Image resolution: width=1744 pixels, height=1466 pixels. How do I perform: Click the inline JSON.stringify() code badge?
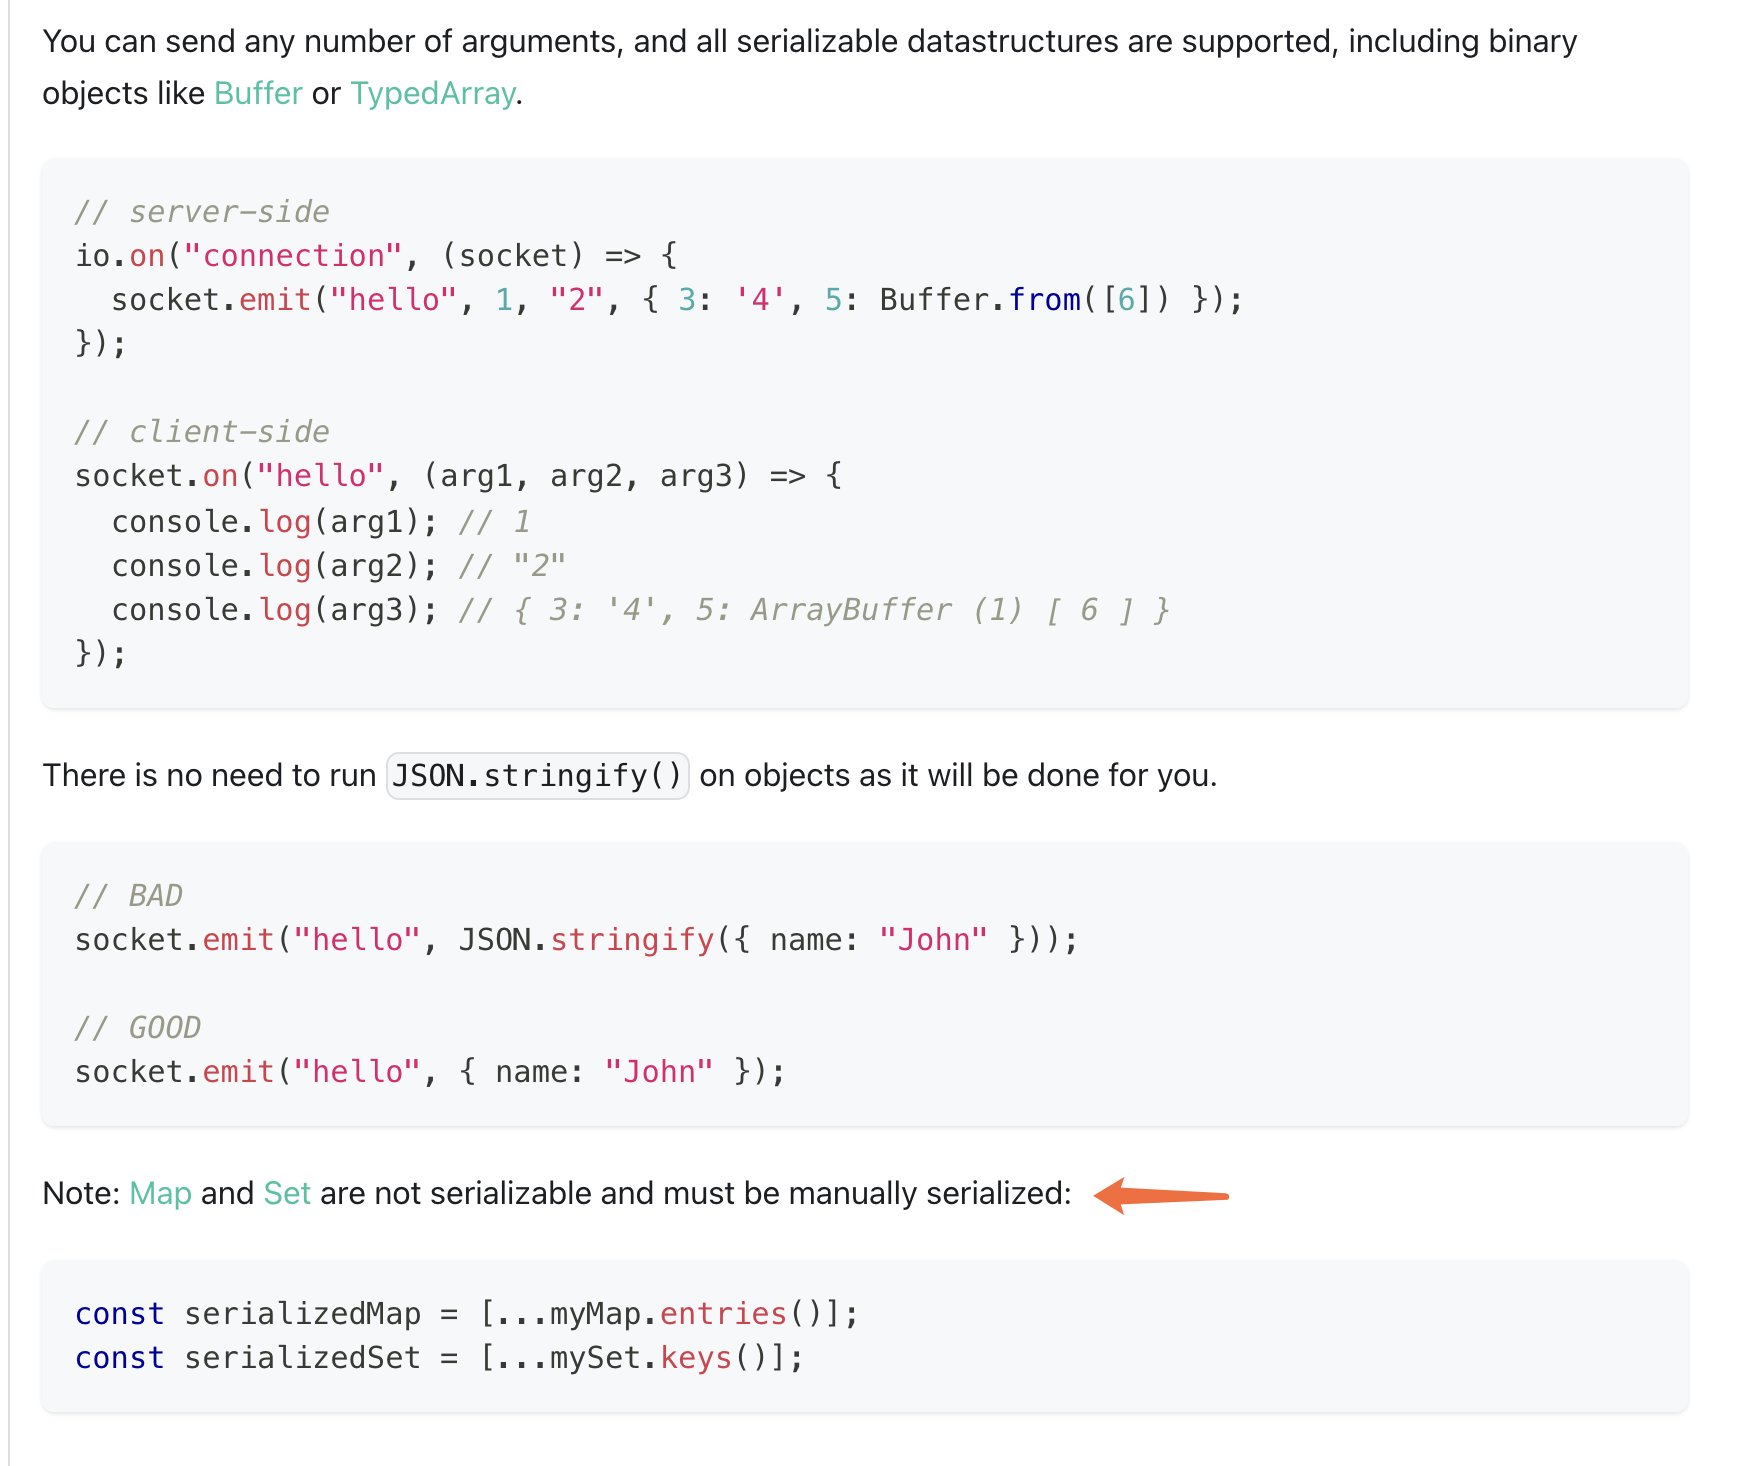(538, 775)
